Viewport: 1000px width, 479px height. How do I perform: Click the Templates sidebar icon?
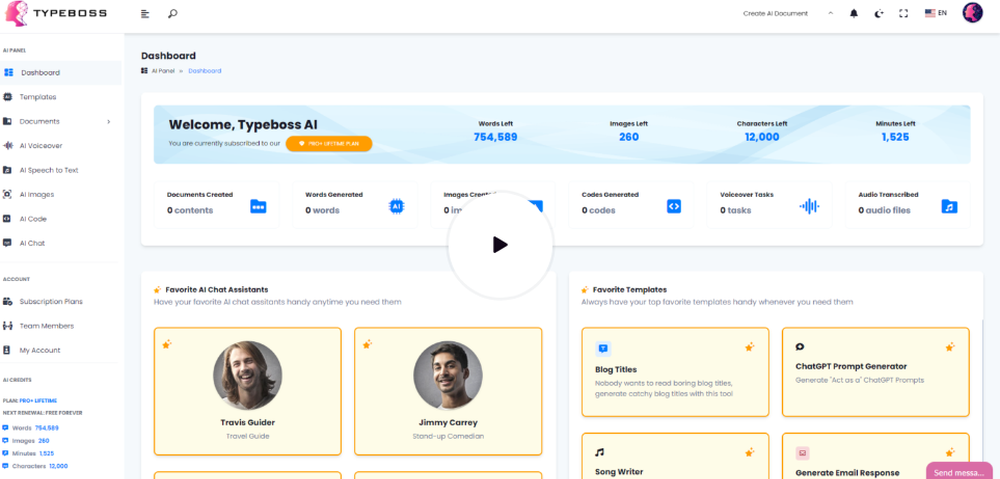coord(7,97)
